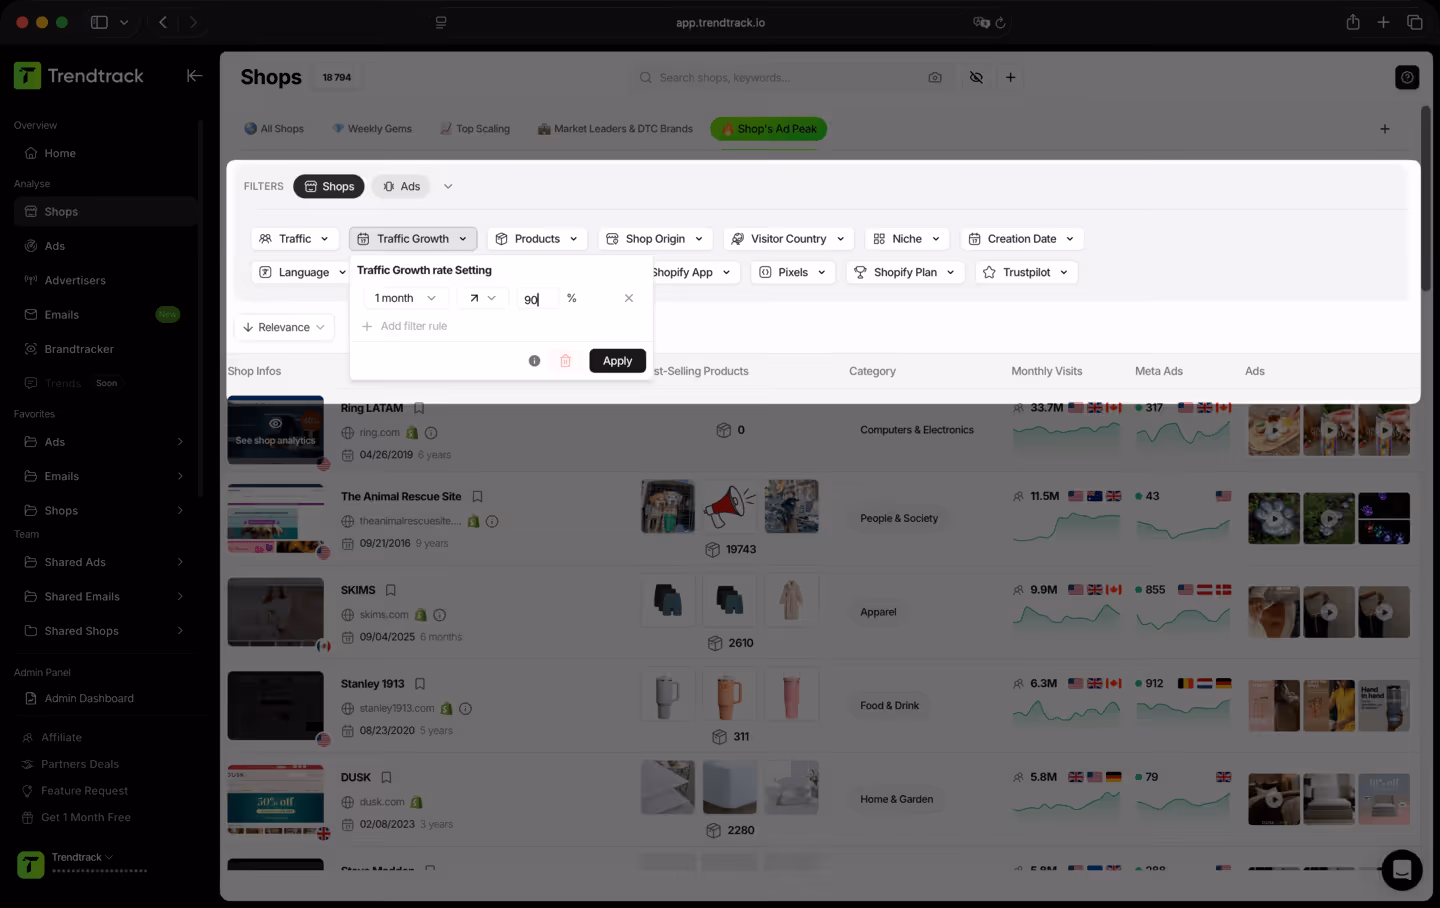Open the Shopify Plan filter dropdown

point(904,271)
